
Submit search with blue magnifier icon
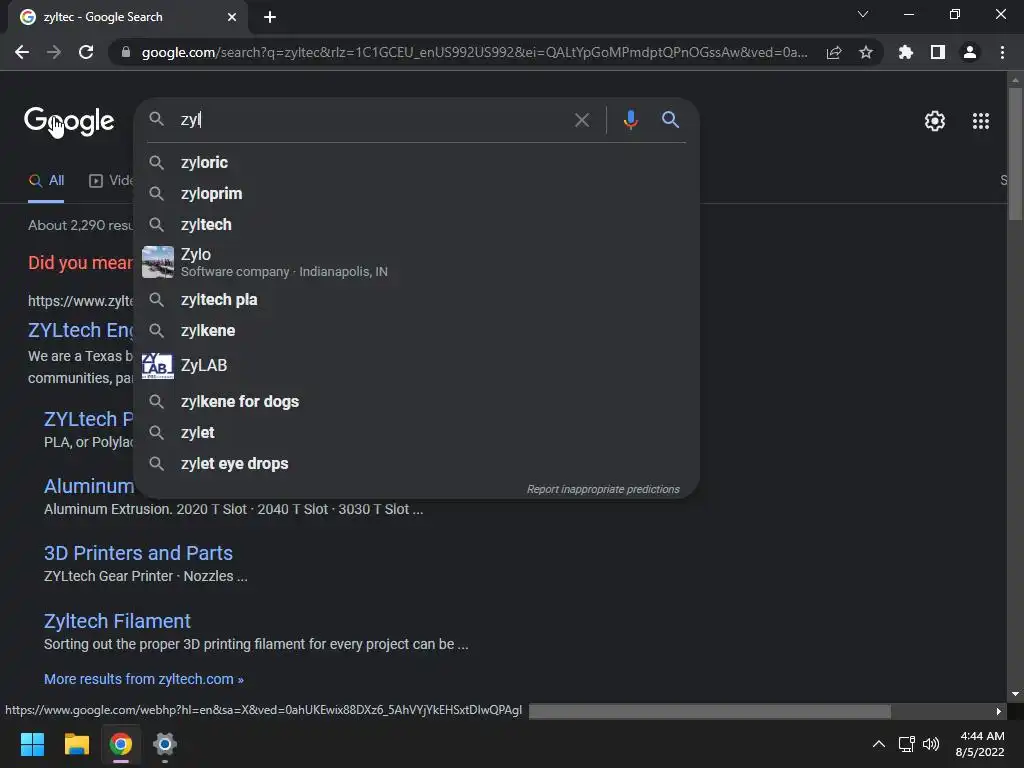click(x=670, y=120)
